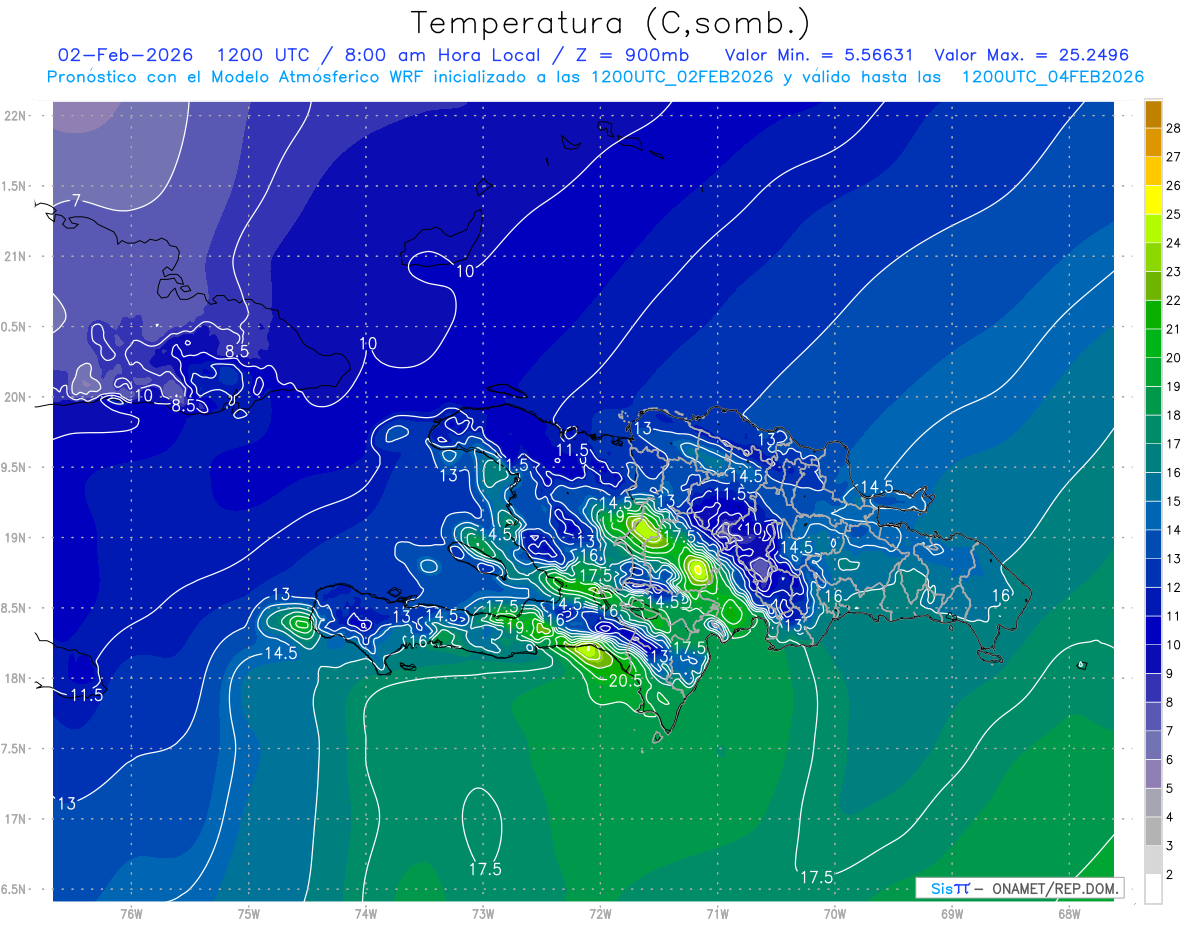Click the 22N latitude axis label
Viewport: 1200px width, 927px height.
point(16,116)
